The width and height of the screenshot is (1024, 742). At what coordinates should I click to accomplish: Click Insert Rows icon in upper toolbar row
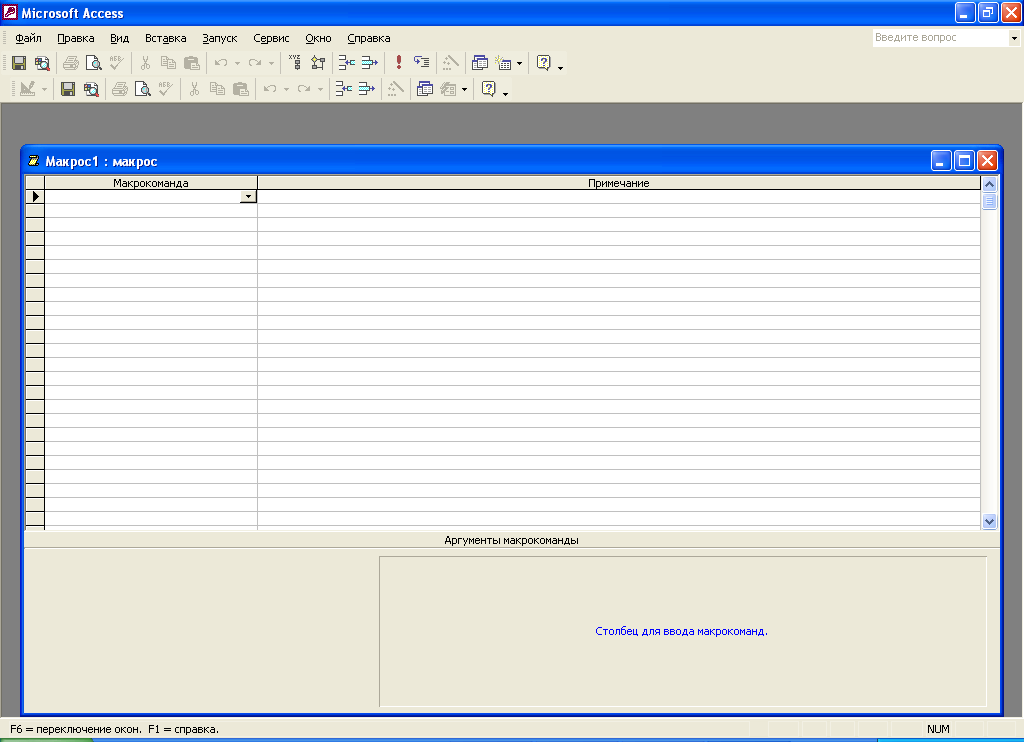pos(346,63)
